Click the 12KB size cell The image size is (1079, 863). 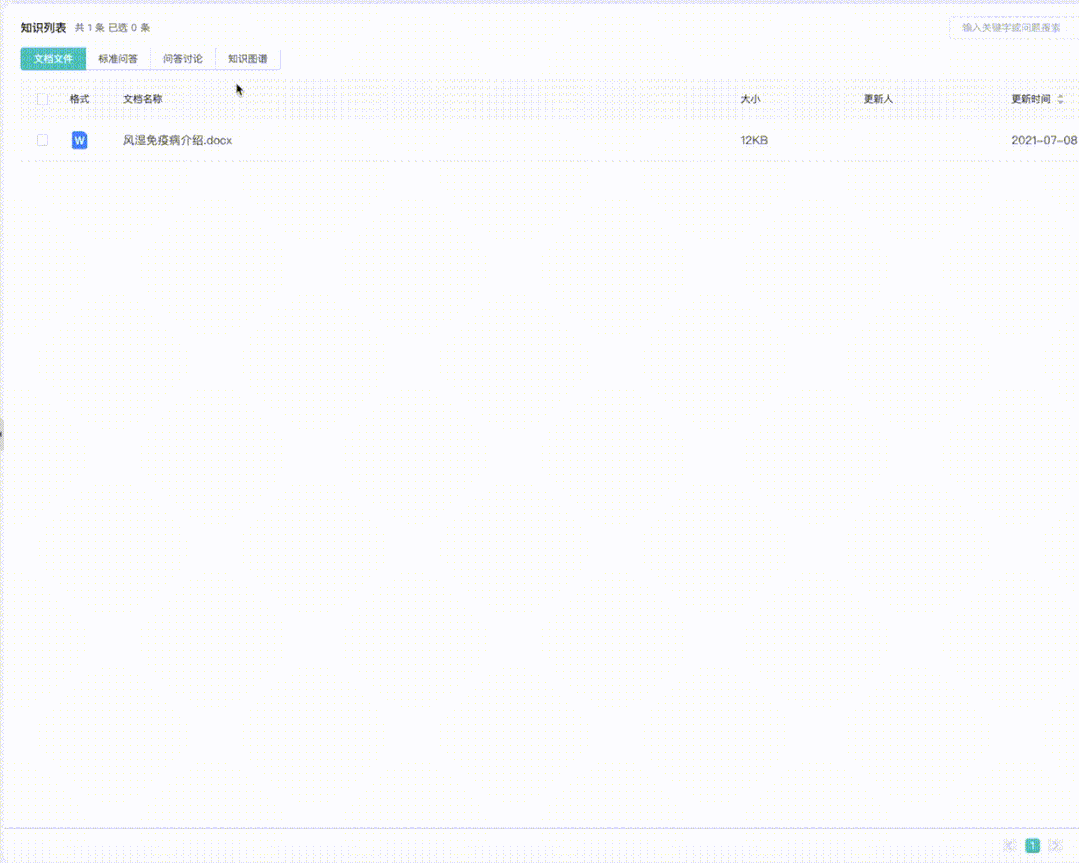pyautogui.click(x=754, y=140)
